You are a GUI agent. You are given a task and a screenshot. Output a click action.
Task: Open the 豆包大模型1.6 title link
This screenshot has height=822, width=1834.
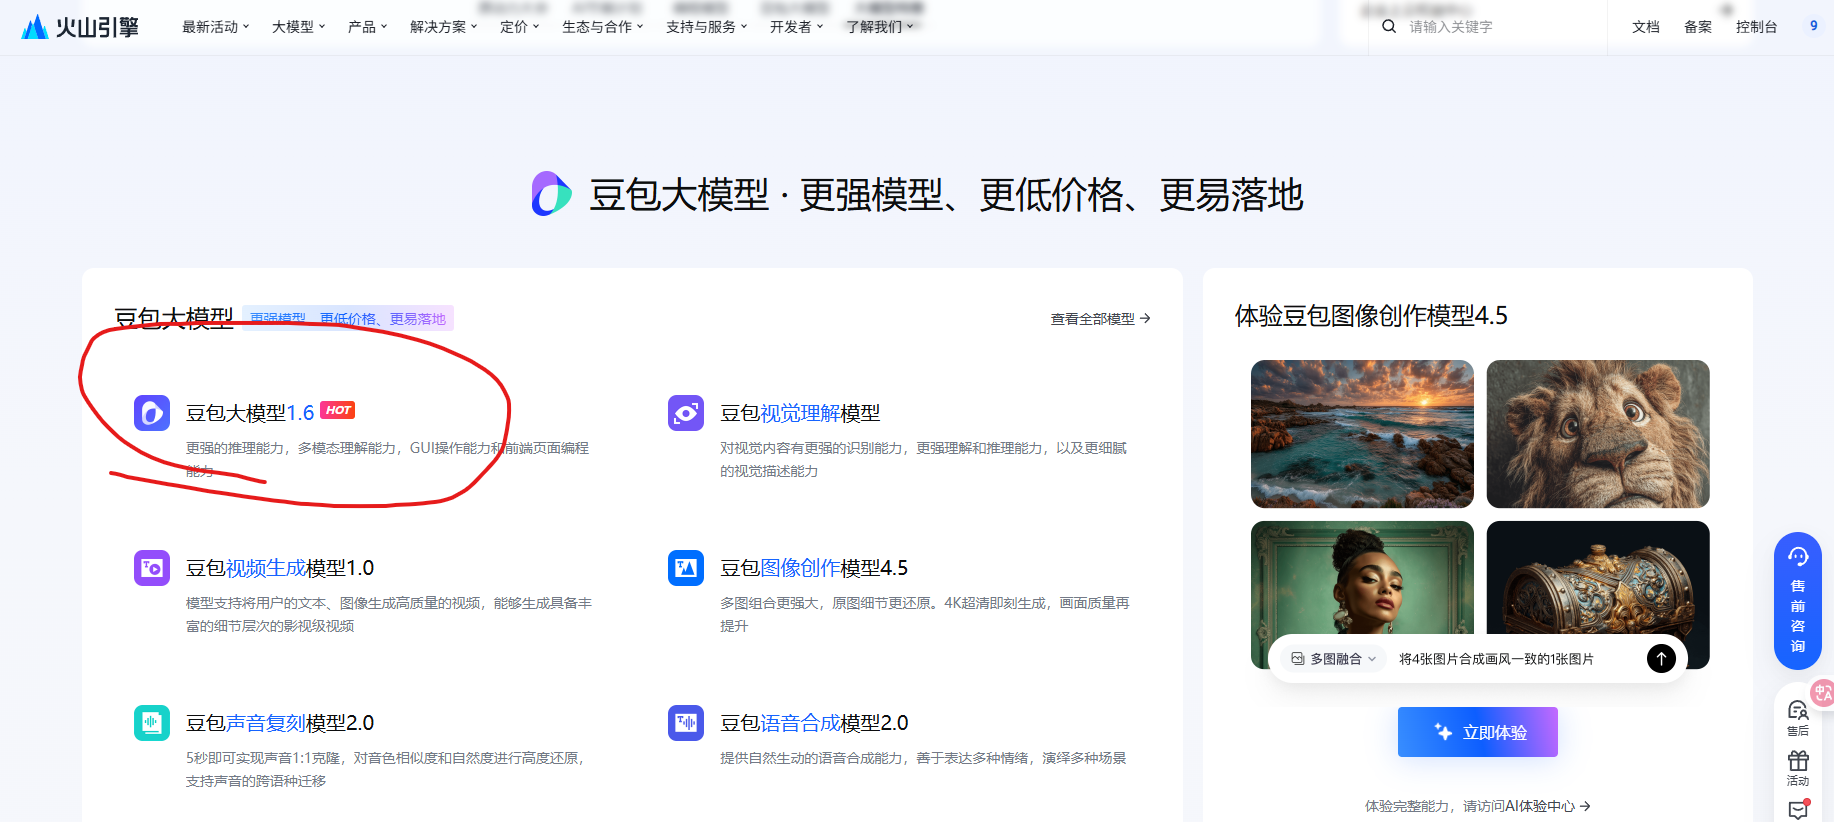250,413
